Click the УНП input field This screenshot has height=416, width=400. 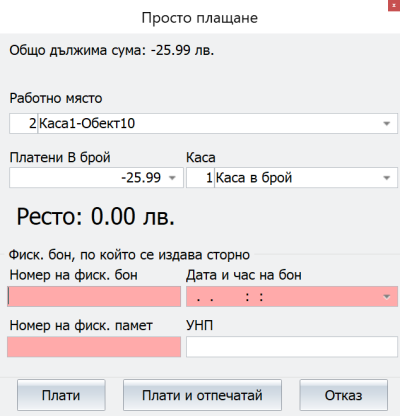click(x=292, y=347)
